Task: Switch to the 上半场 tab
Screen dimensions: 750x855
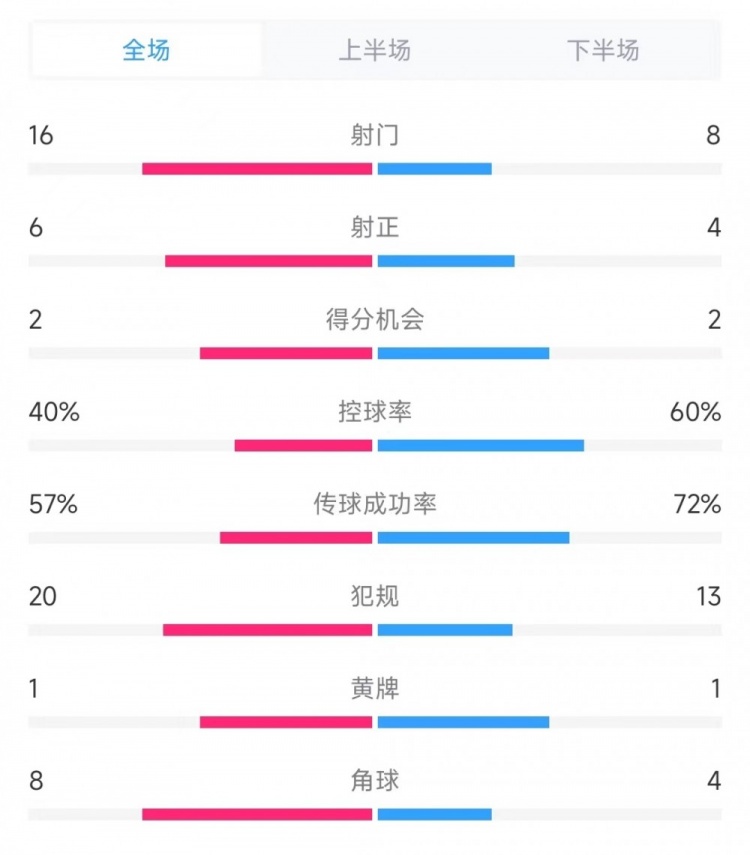Action: [375, 50]
